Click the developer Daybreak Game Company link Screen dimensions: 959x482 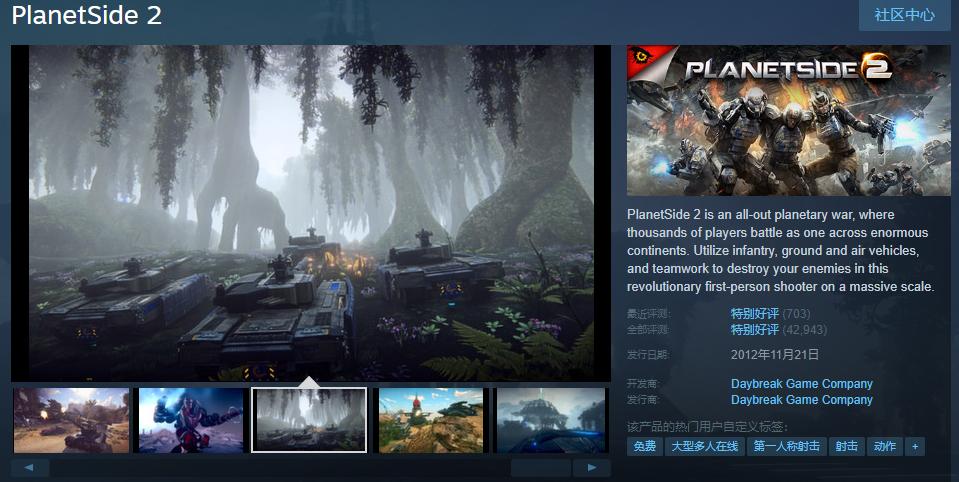pyautogui.click(x=801, y=384)
